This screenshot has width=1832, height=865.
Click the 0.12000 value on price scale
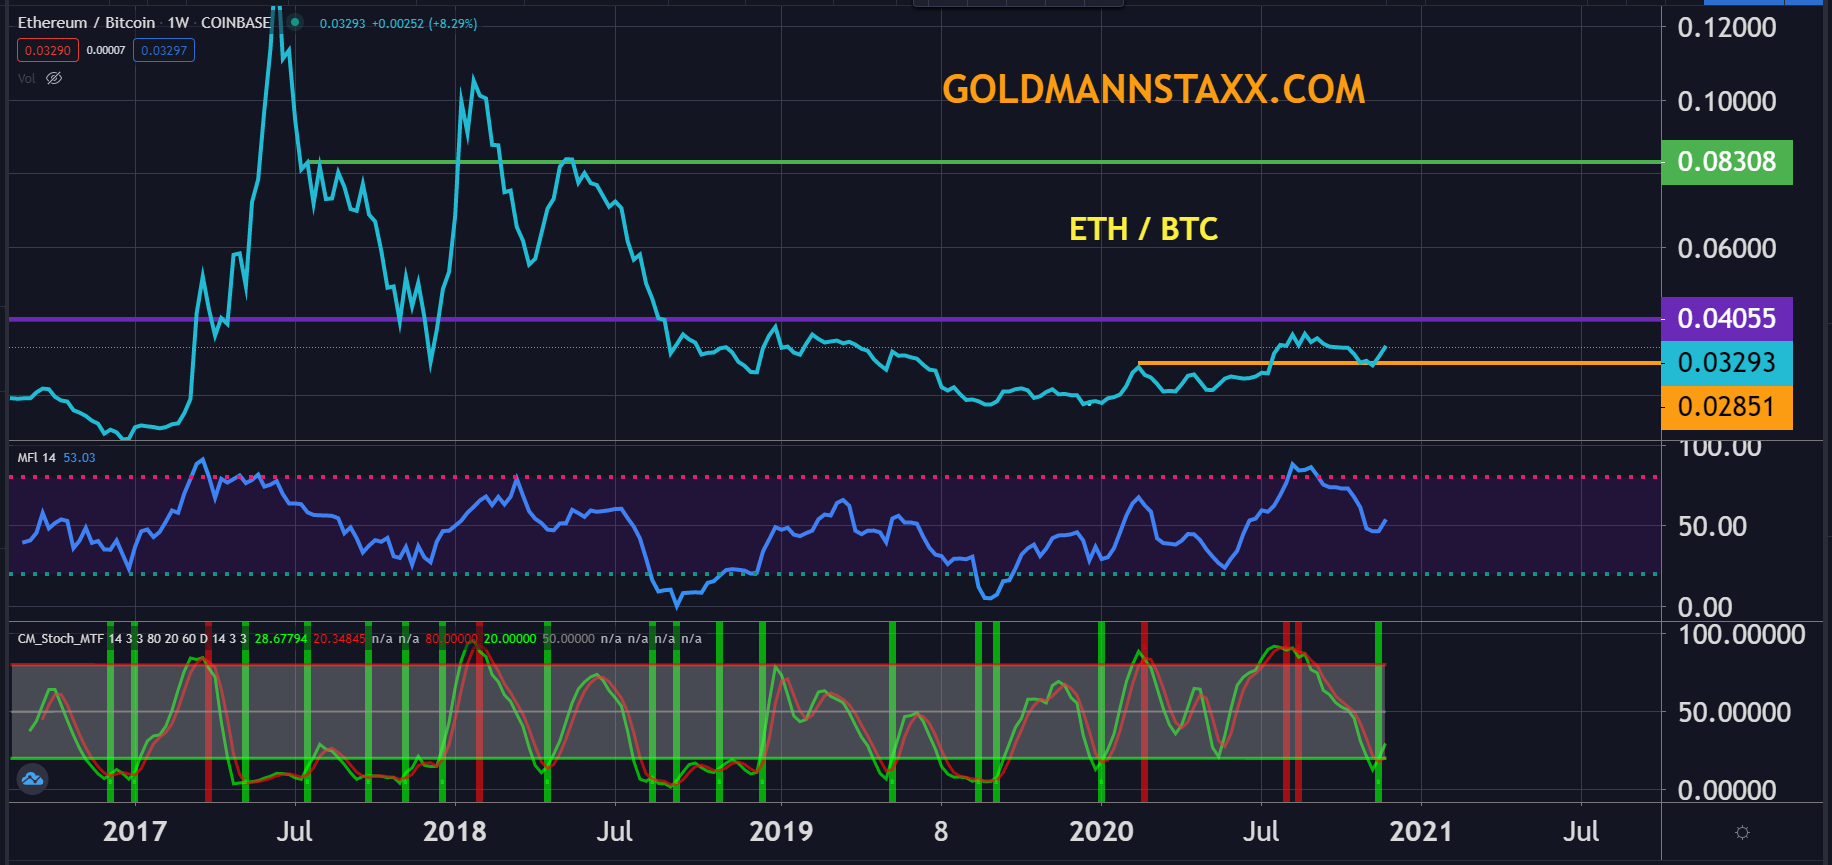point(1726,28)
